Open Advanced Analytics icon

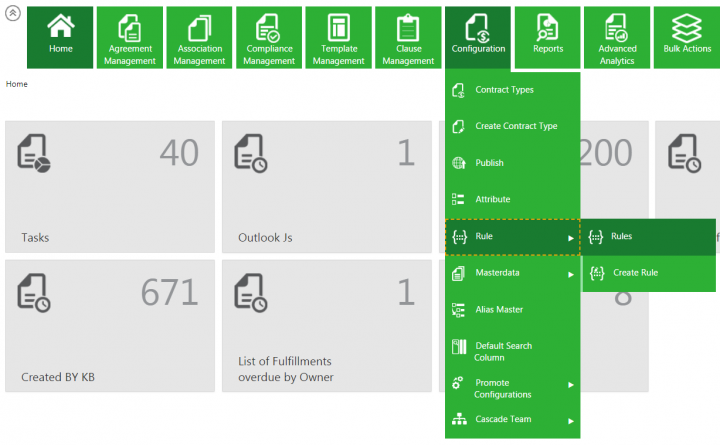coord(617,27)
